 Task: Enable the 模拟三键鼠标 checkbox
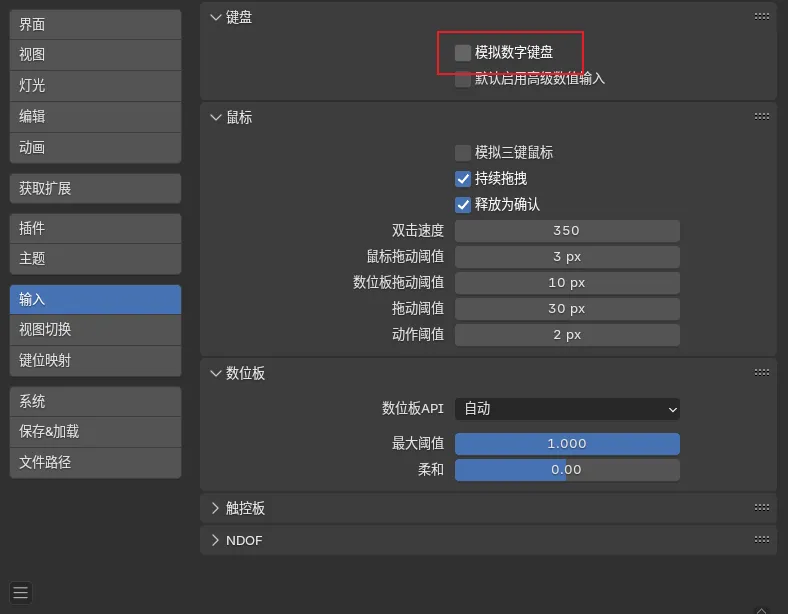coord(463,153)
